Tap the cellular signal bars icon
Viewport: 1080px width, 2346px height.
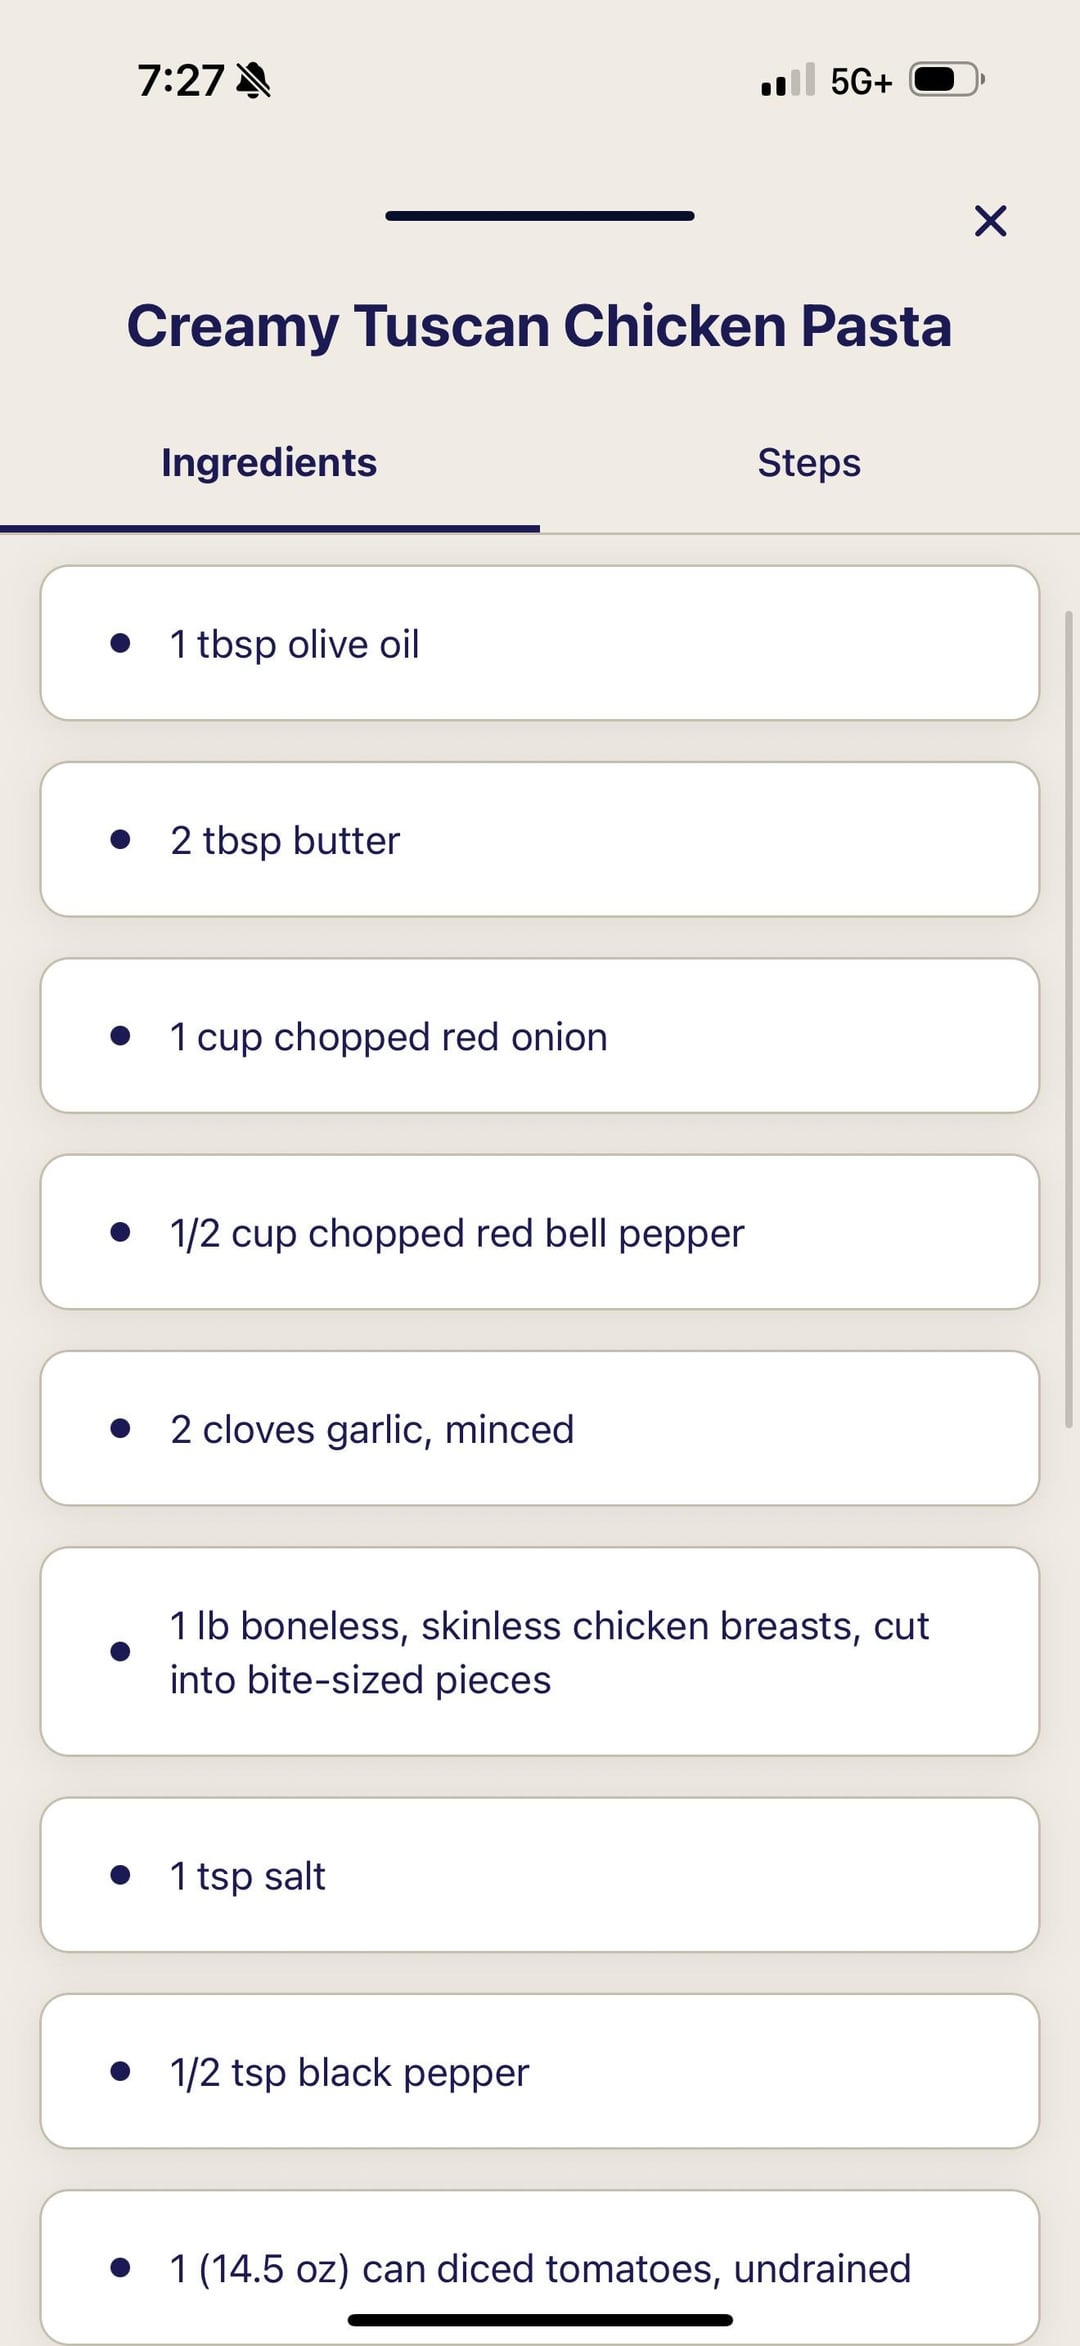(x=787, y=80)
